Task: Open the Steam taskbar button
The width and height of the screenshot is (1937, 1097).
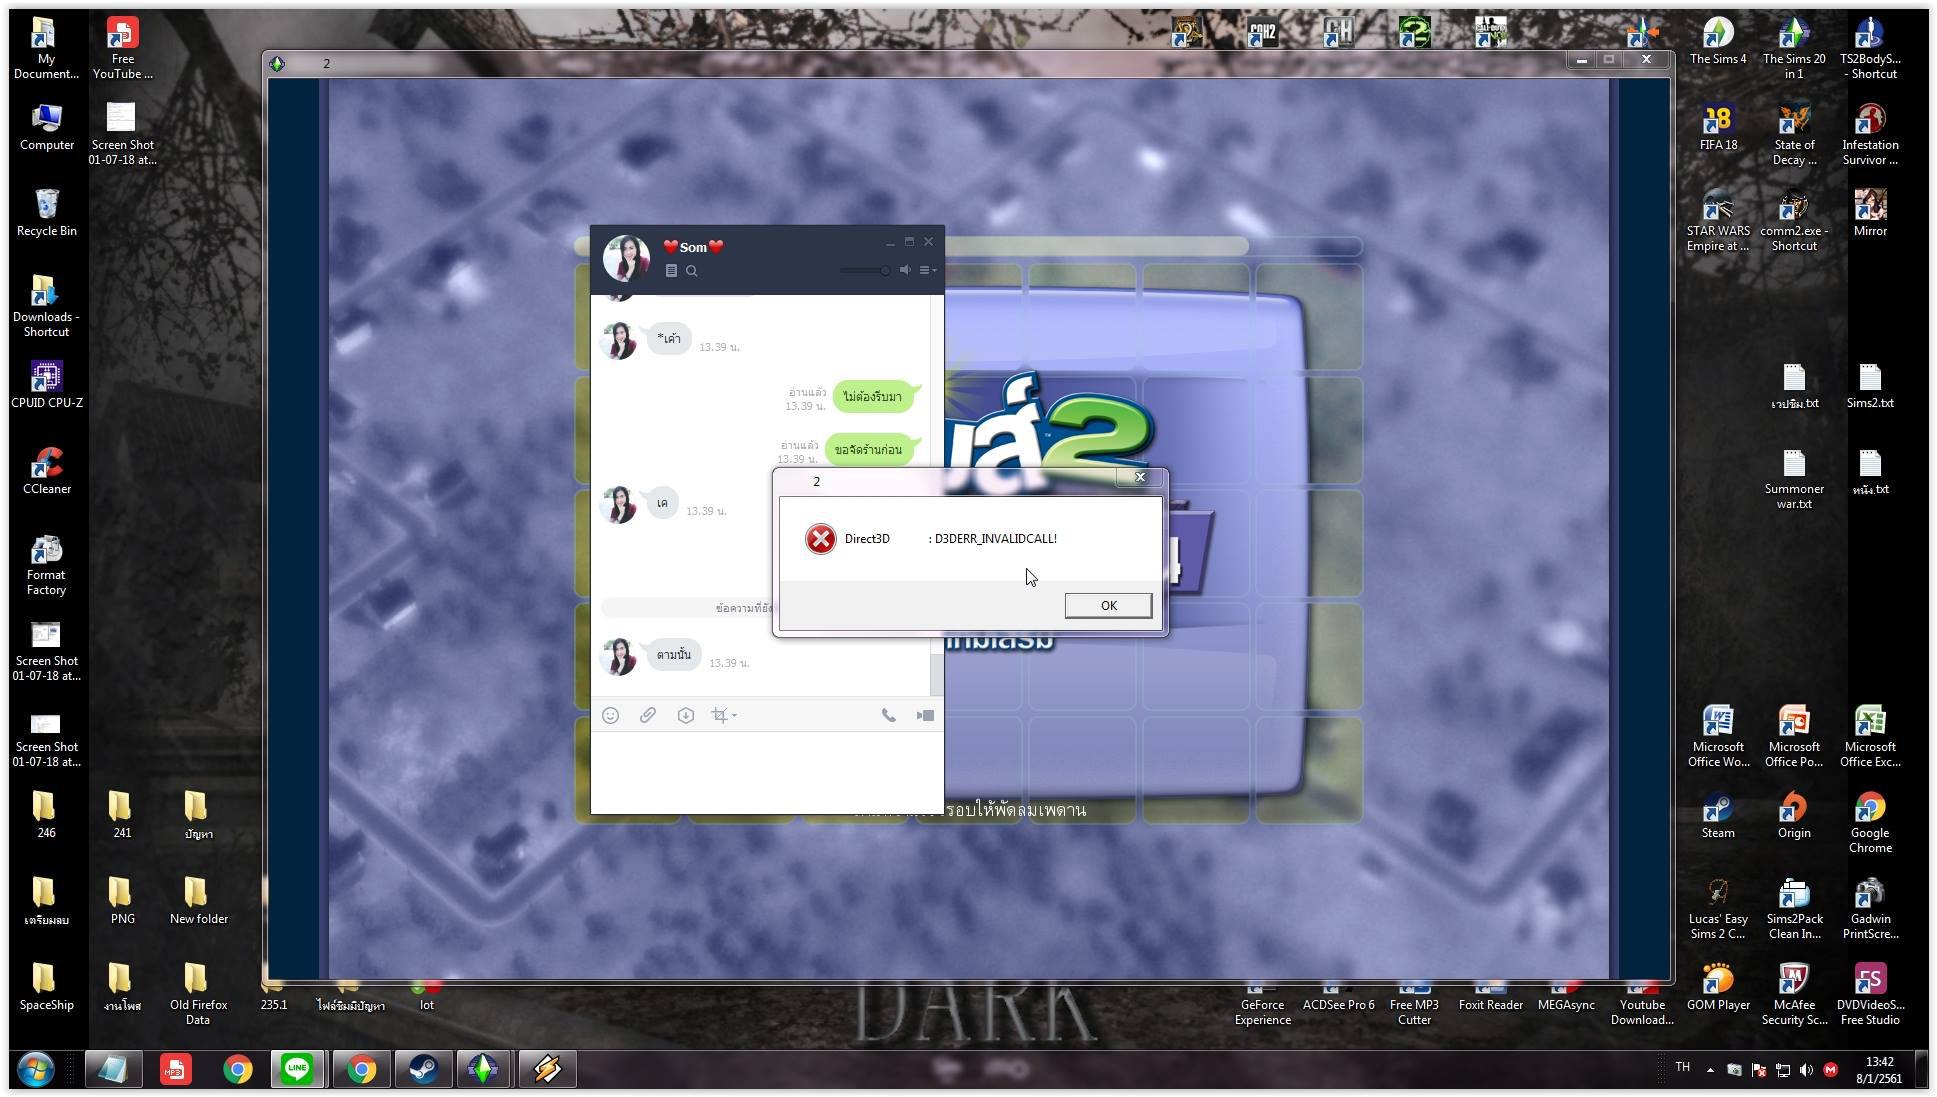Action: (x=422, y=1069)
